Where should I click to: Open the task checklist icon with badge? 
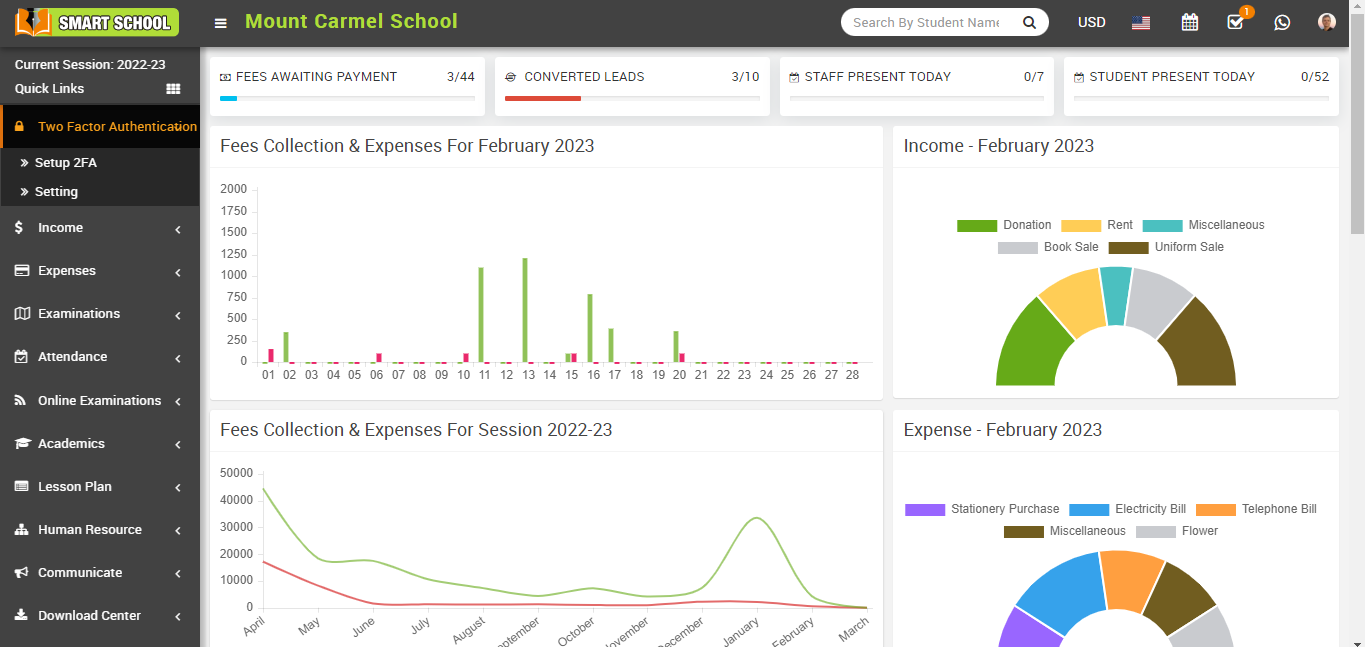pyautogui.click(x=1236, y=22)
